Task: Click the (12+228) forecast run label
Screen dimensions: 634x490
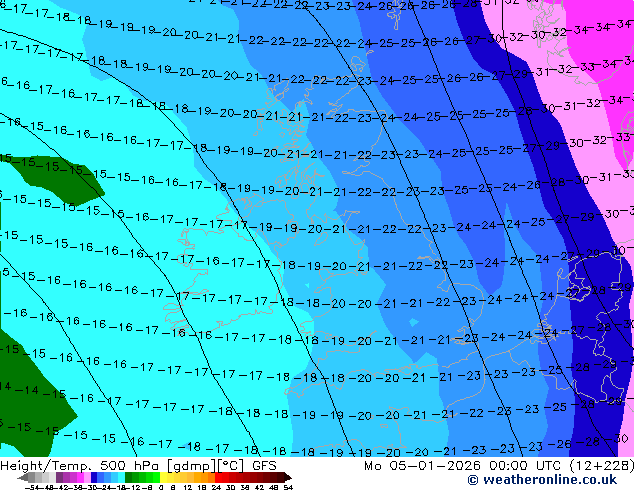Action: (x=602, y=466)
